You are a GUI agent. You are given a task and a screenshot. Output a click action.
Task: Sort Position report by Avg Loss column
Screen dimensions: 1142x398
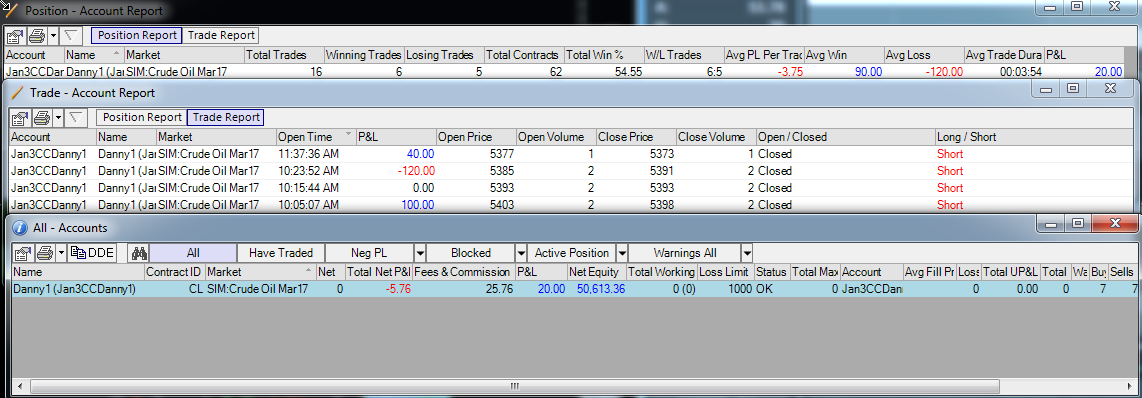coord(924,55)
